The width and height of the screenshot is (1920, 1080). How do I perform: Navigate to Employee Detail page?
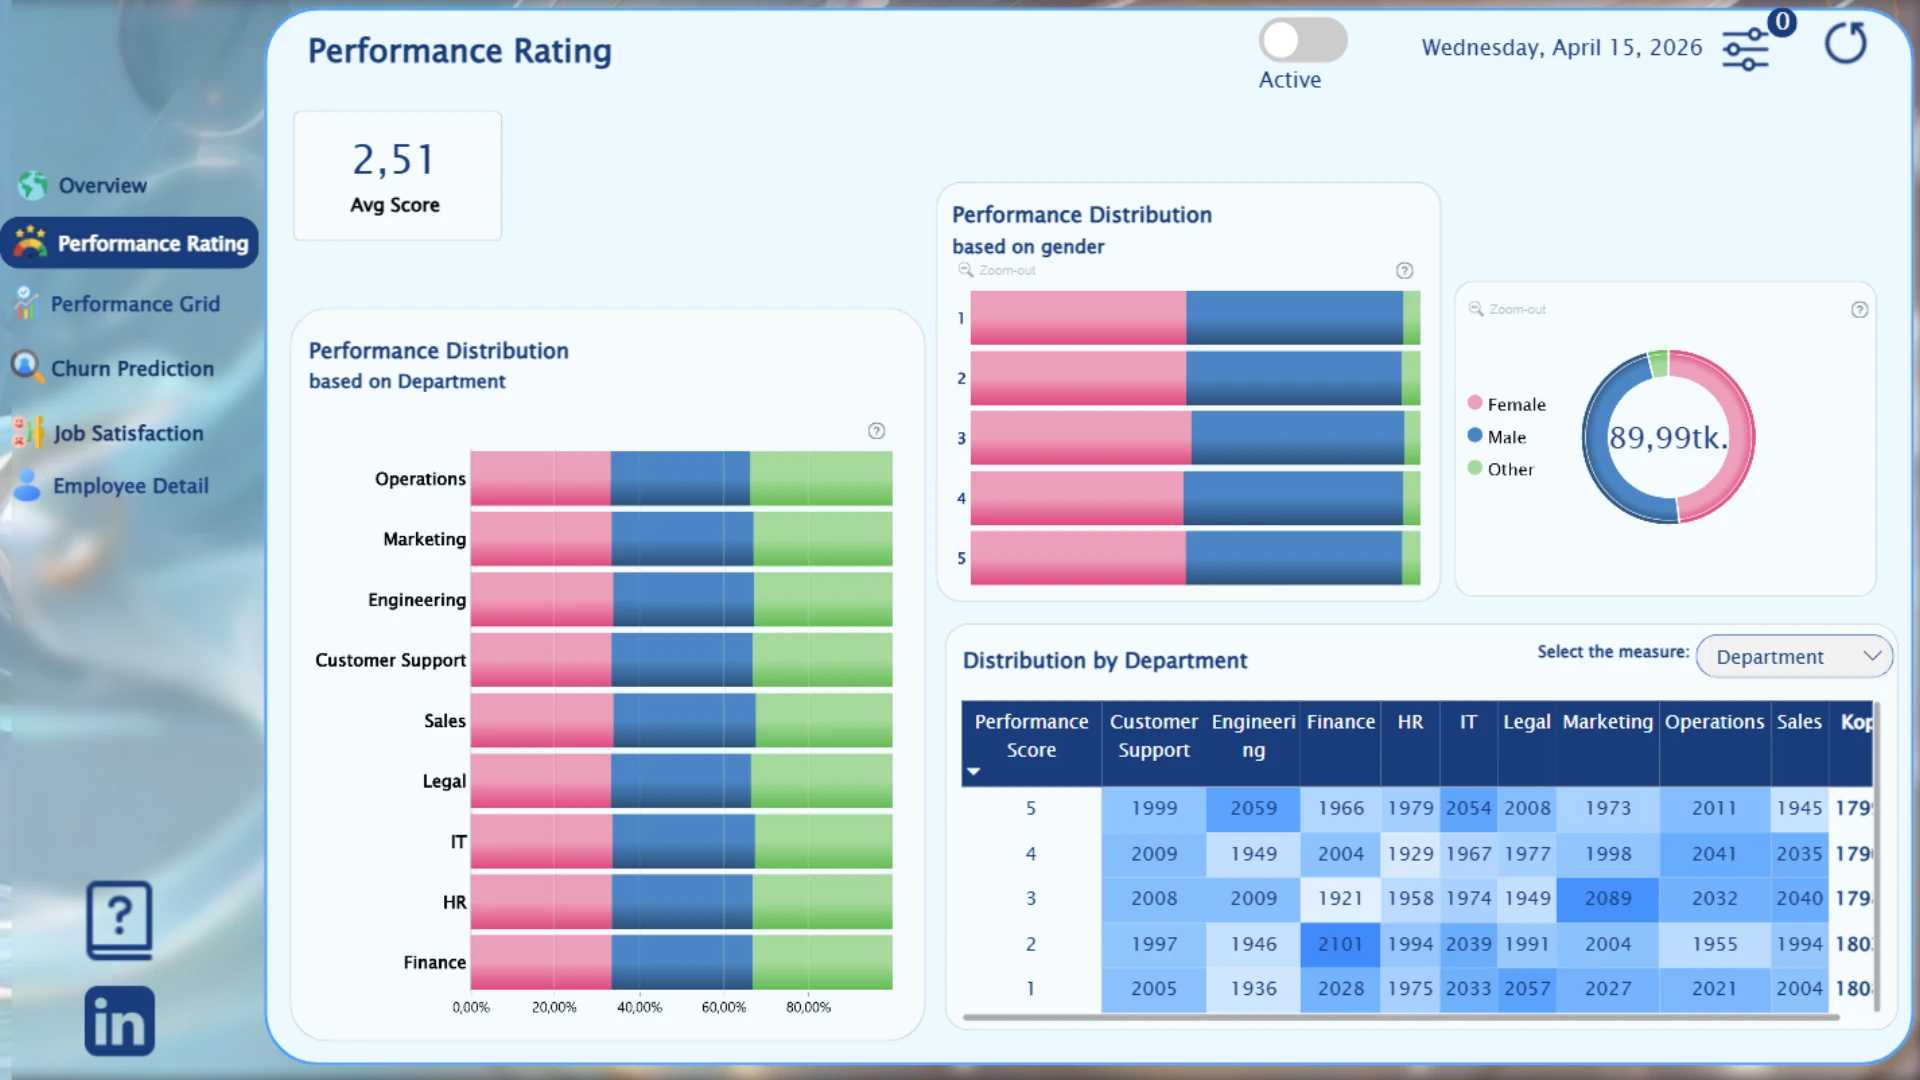click(x=130, y=486)
